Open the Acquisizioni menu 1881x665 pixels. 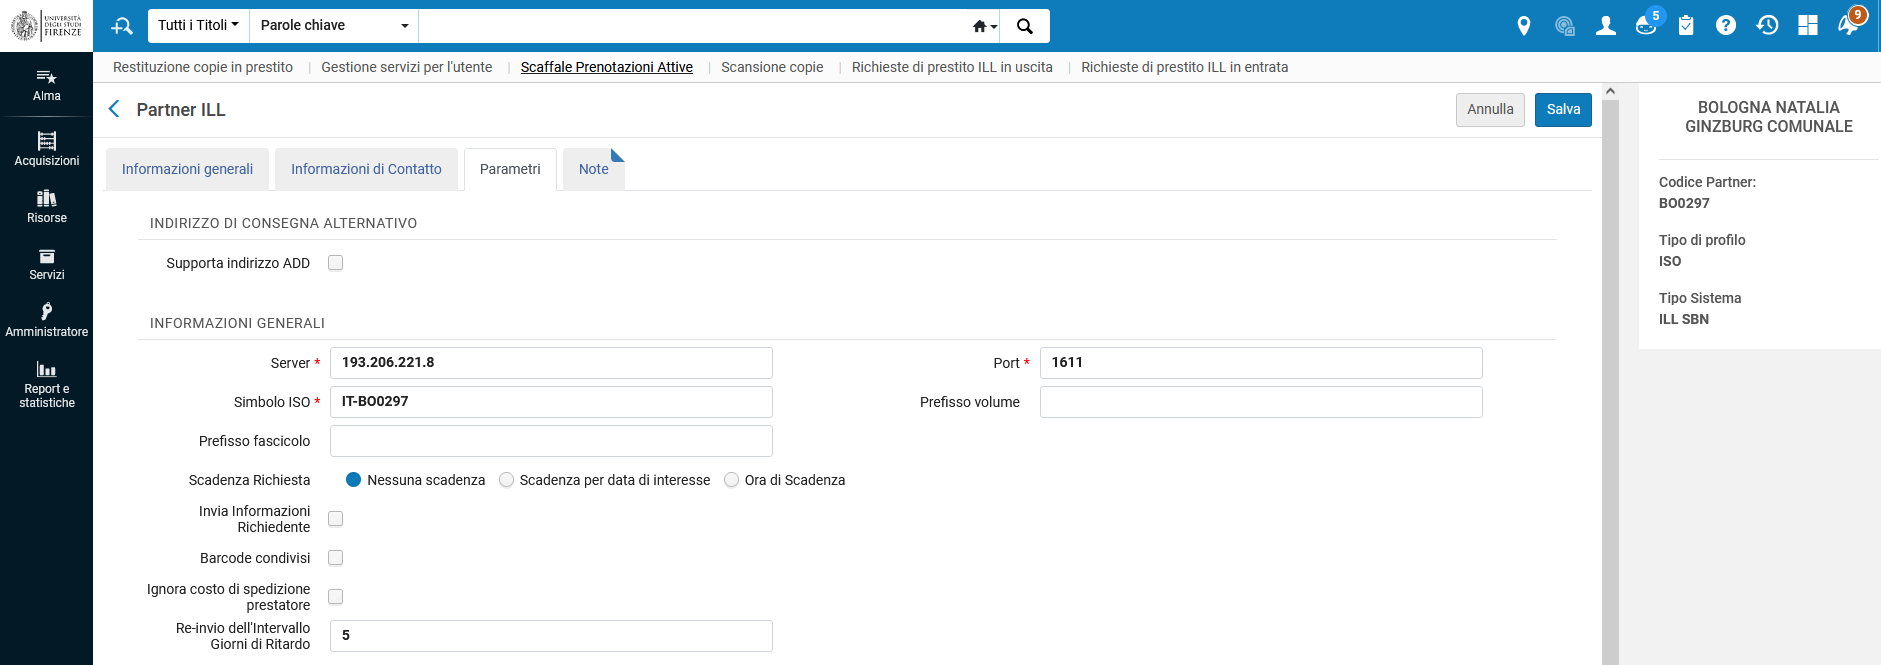(x=47, y=149)
